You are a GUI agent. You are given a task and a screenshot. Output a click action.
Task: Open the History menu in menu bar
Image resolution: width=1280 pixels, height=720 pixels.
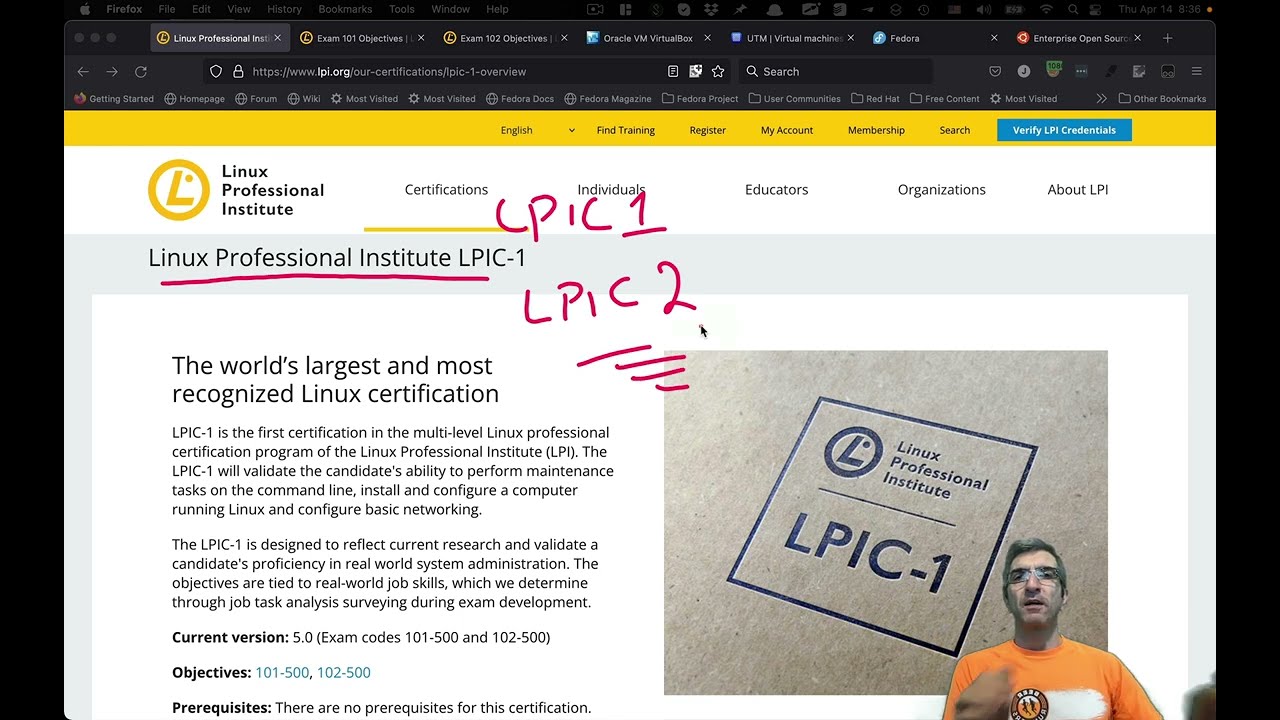[x=284, y=9]
